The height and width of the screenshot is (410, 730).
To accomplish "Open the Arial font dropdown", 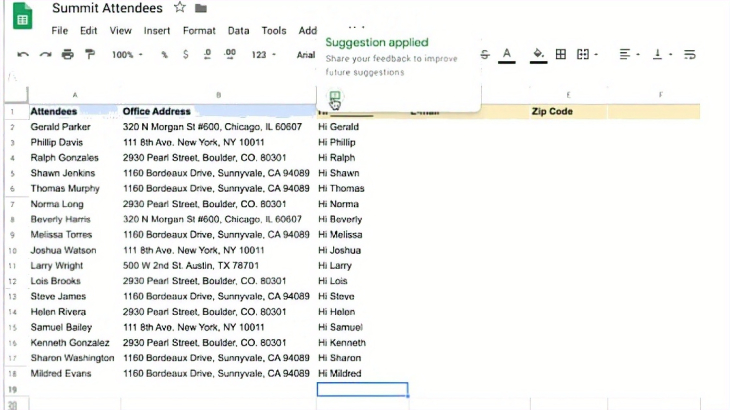I will click(x=306, y=55).
